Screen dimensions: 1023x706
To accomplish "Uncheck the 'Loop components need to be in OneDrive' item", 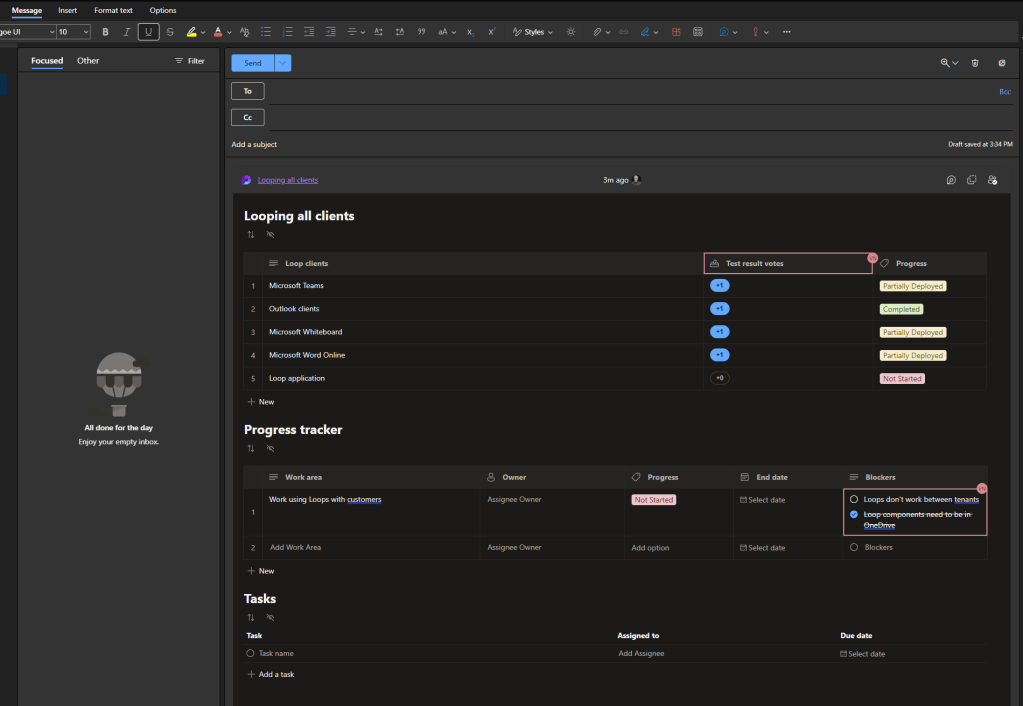I will (853, 514).
